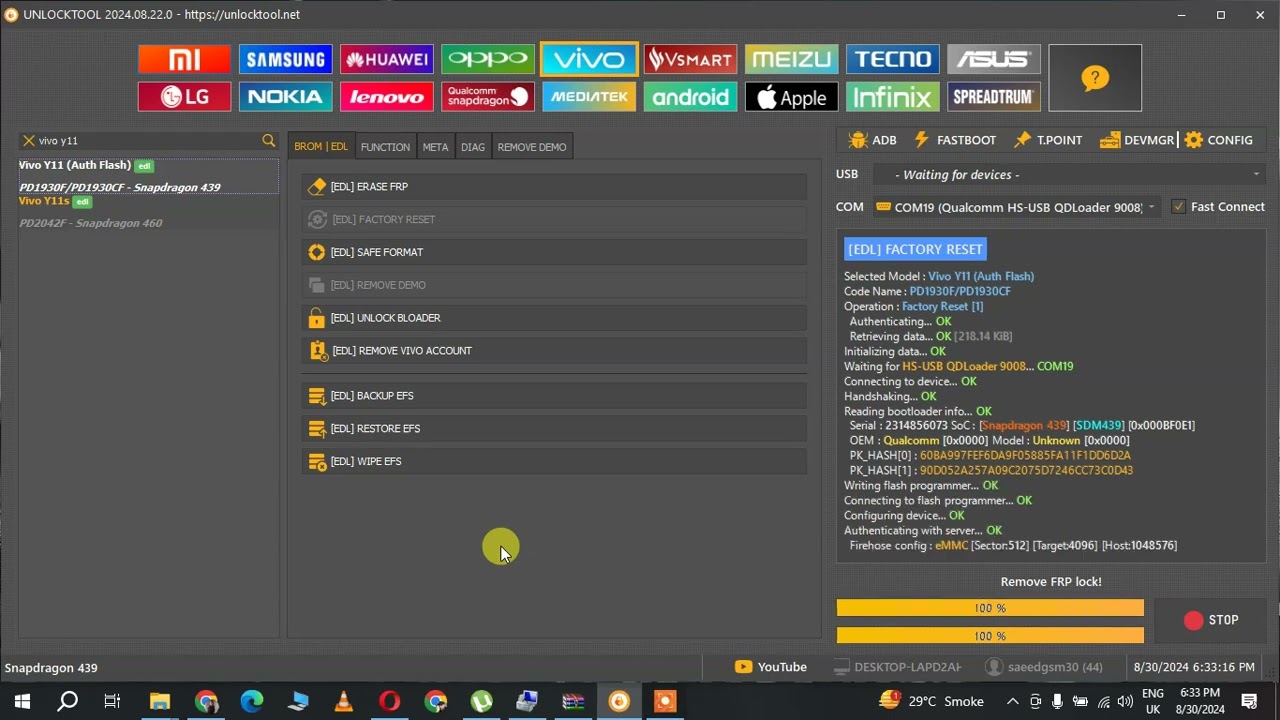Open the META tab
This screenshot has width=1280, height=720.
[435, 147]
